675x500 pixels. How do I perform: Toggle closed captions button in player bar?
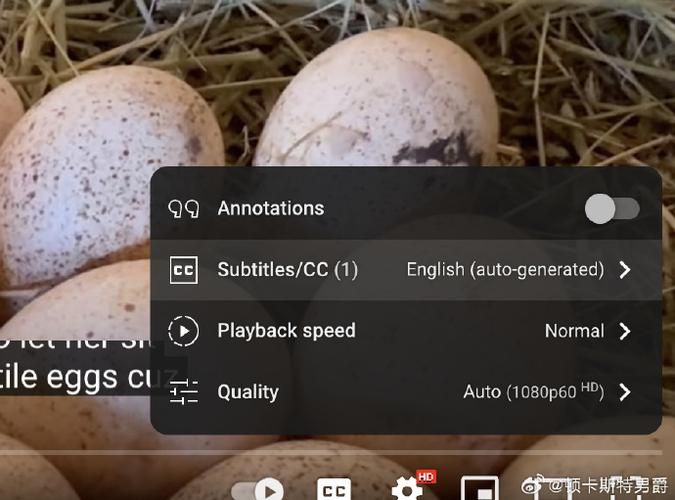pyautogui.click(x=334, y=489)
